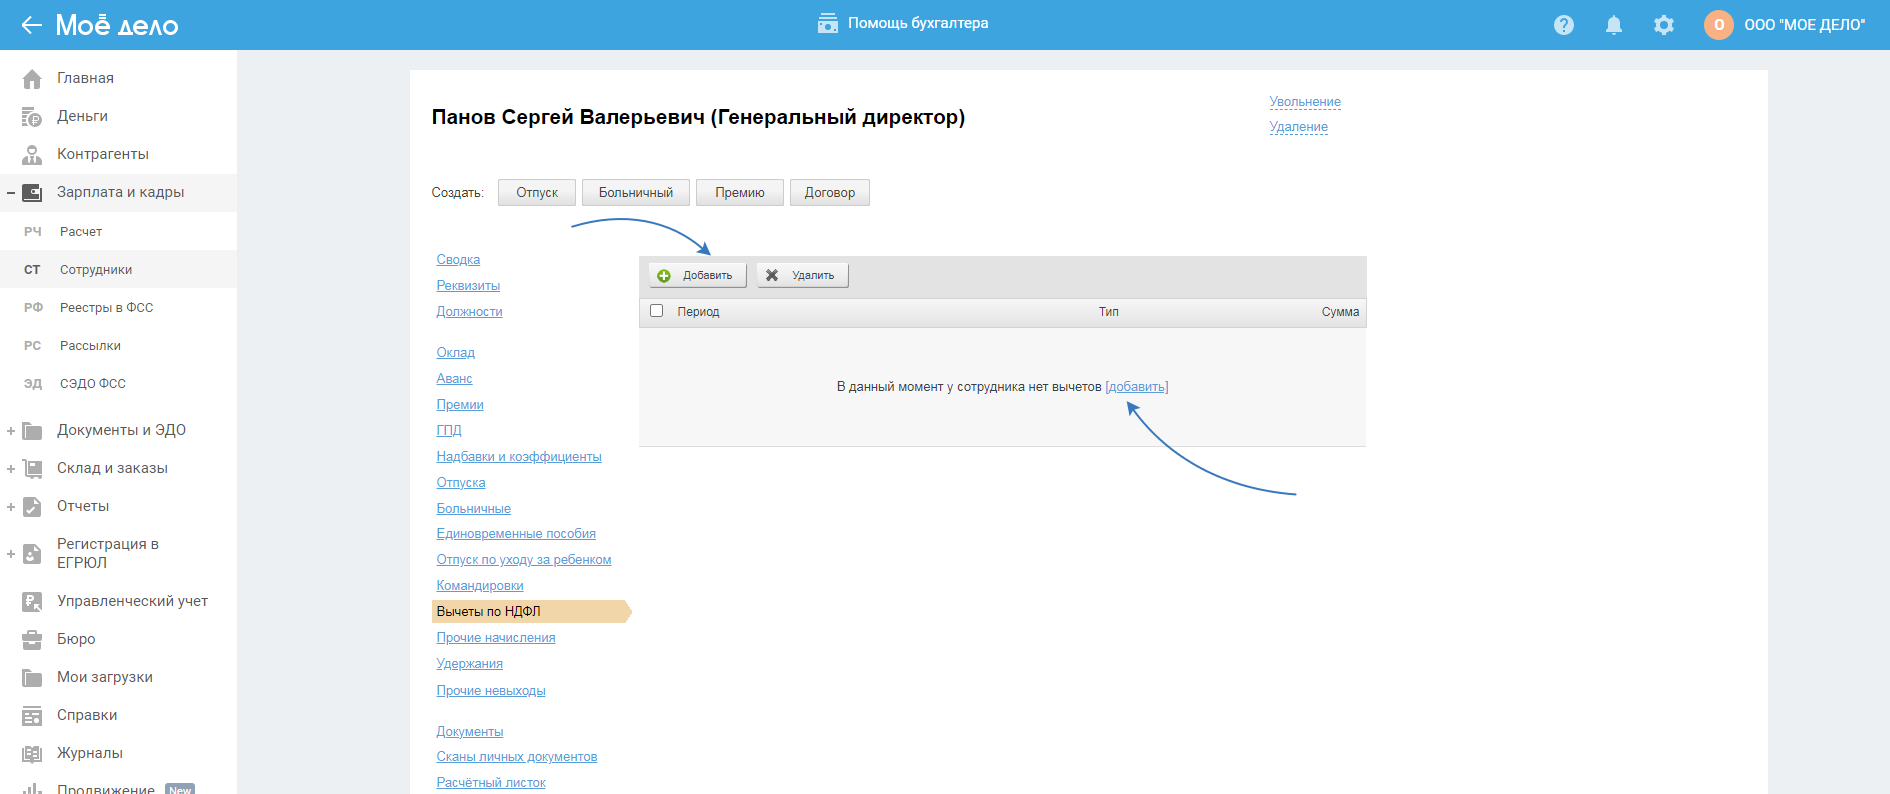Open the СЭДО ФСС submenu item
Image resolution: width=1890 pixels, height=794 pixels.
point(118,383)
